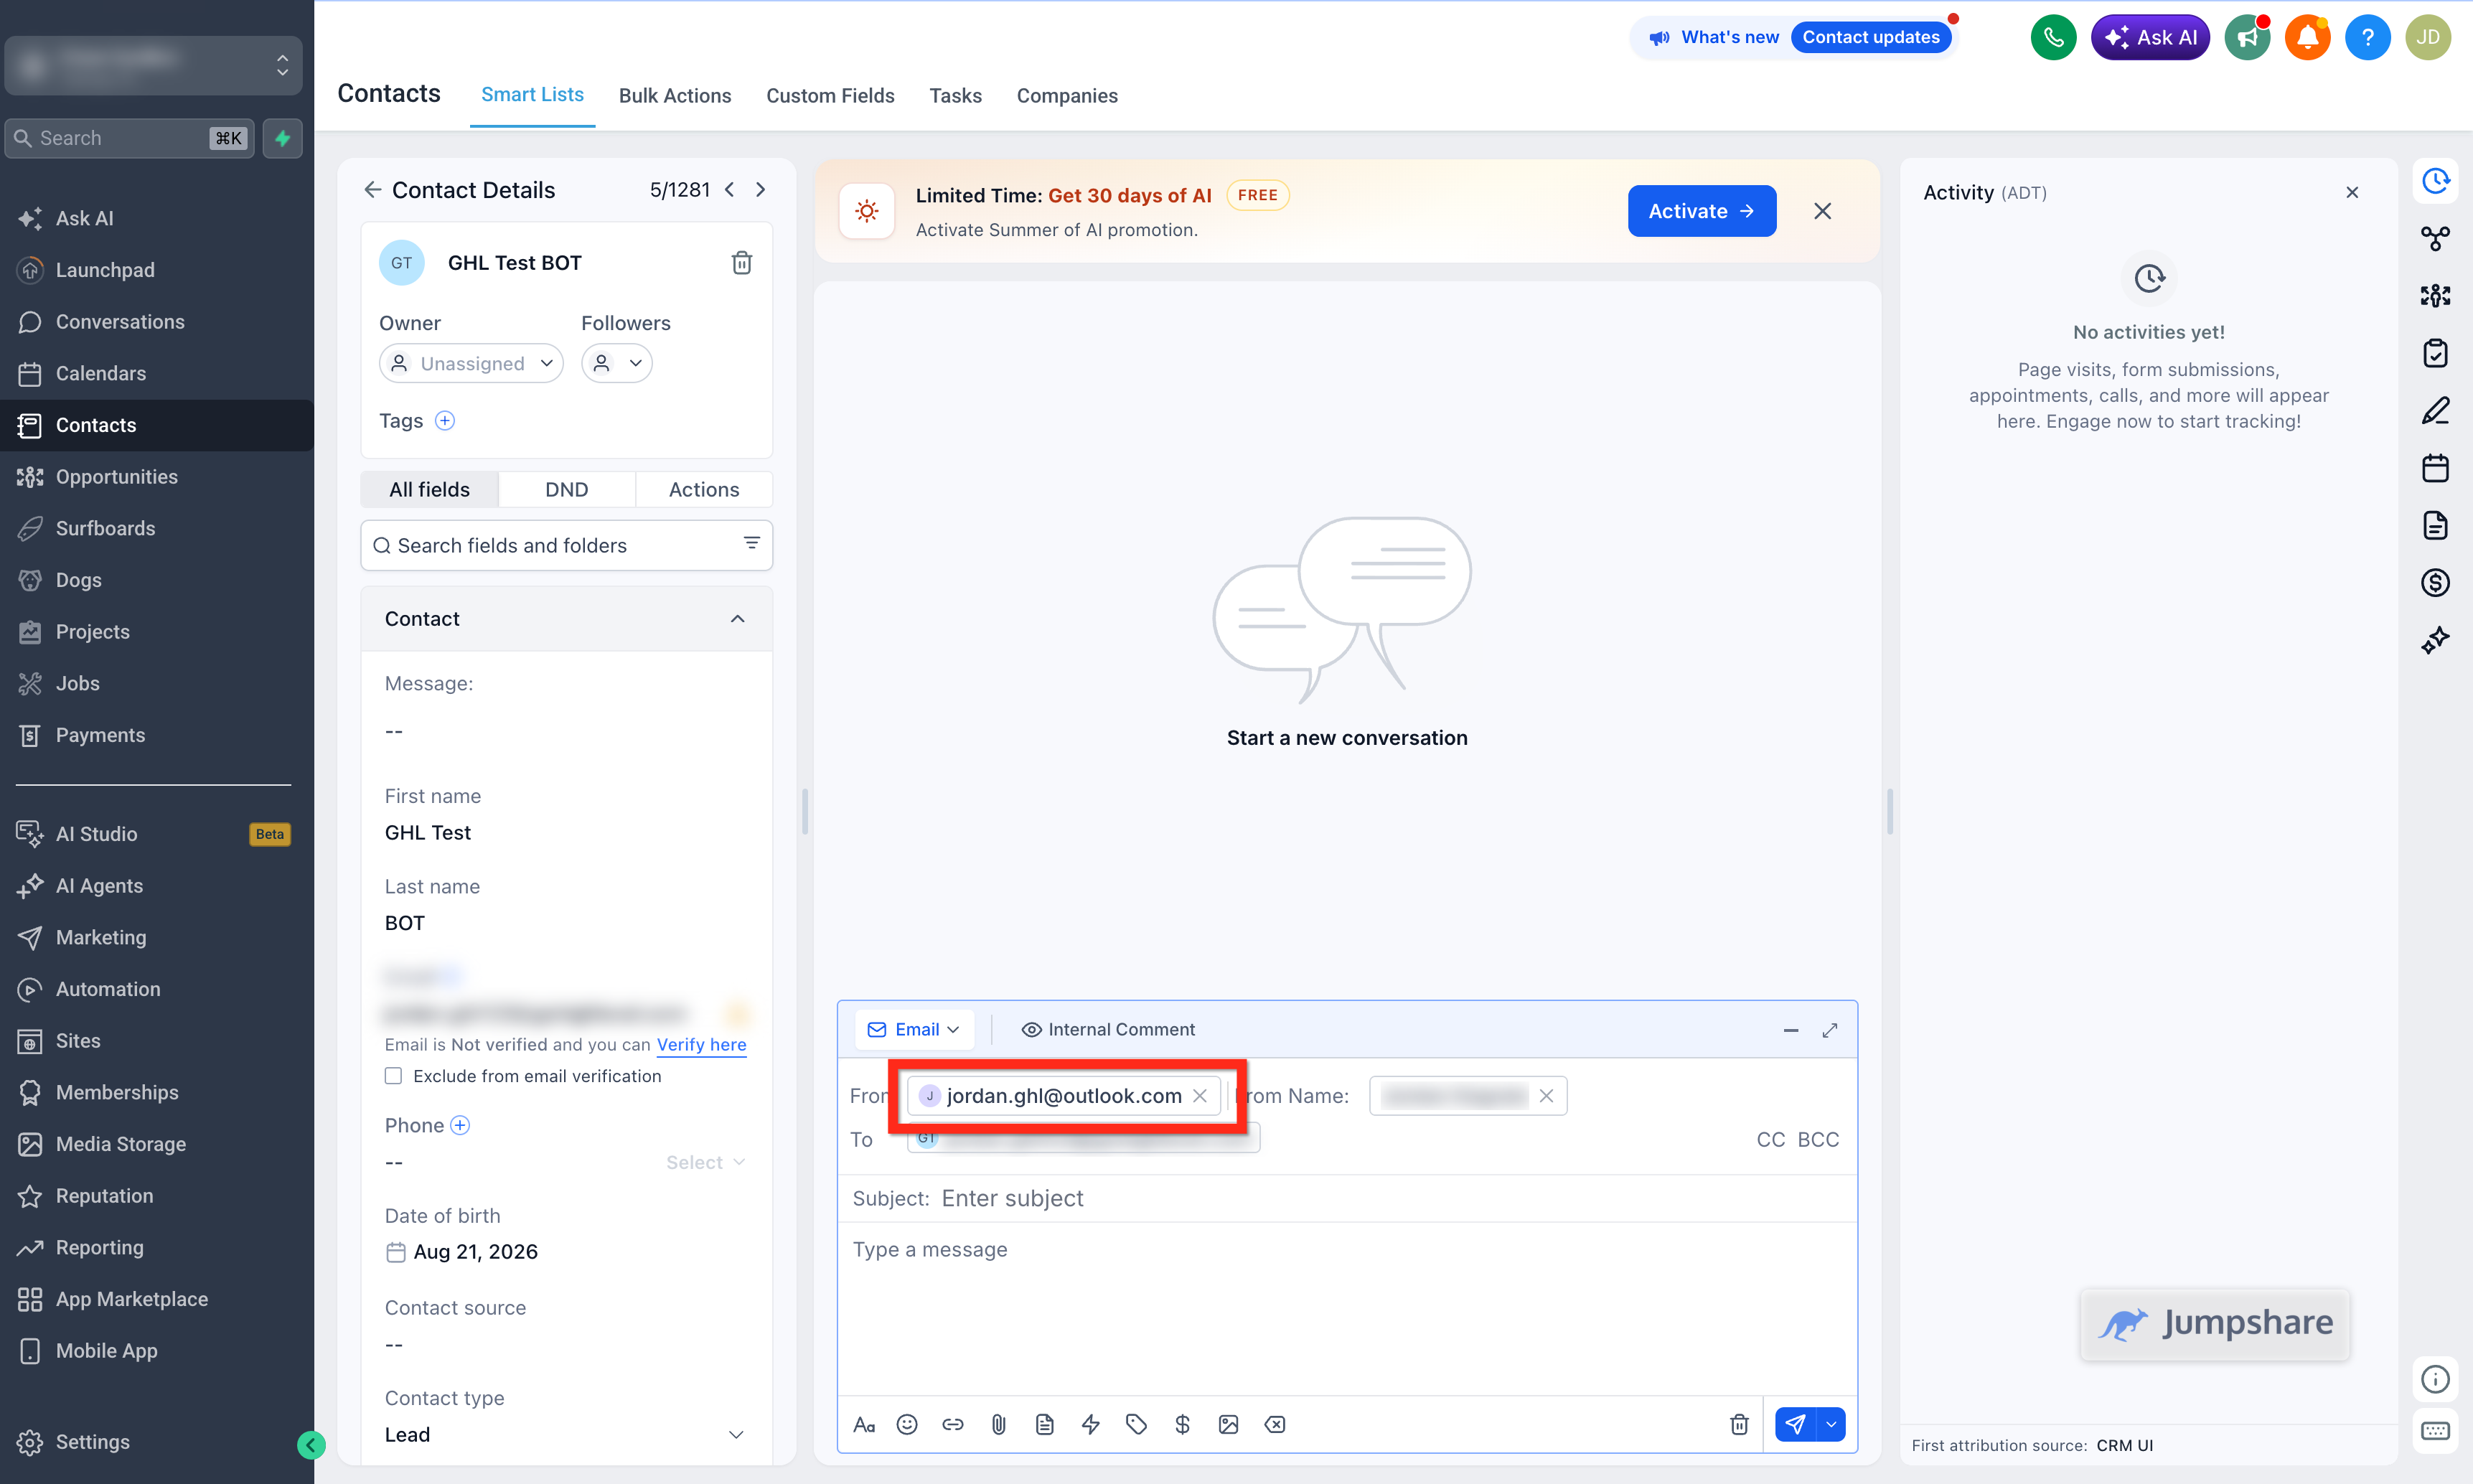The image size is (2473, 1484).
Task: Remove jordan.ghl@outlook.com from the From field
Action: pos(1200,1096)
